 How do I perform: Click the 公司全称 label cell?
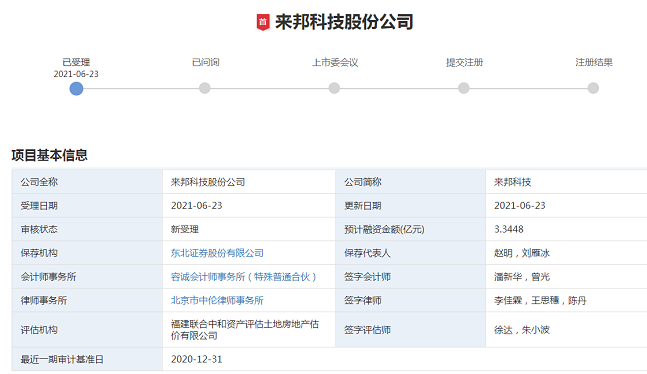point(87,182)
